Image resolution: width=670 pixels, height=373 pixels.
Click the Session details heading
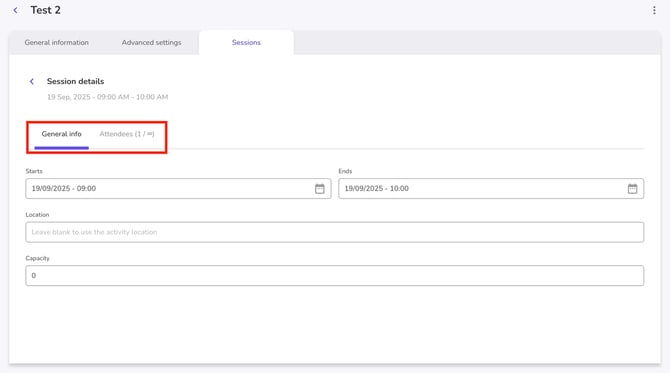coord(75,81)
